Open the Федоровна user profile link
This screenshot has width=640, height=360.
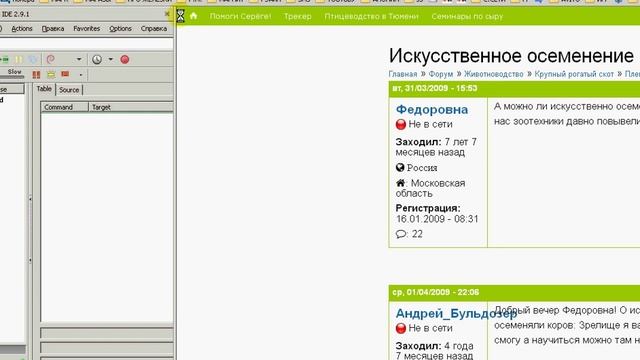coord(432,109)
